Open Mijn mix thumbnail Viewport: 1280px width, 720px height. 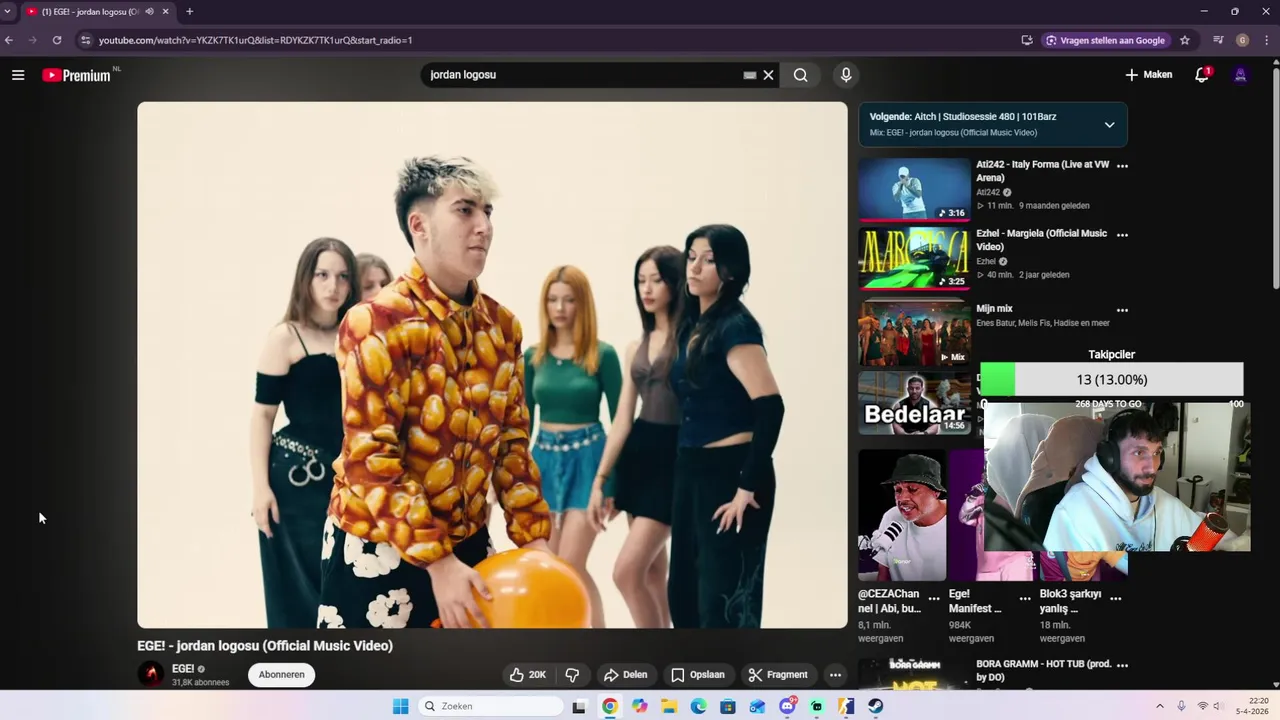(x=914, y=334)
